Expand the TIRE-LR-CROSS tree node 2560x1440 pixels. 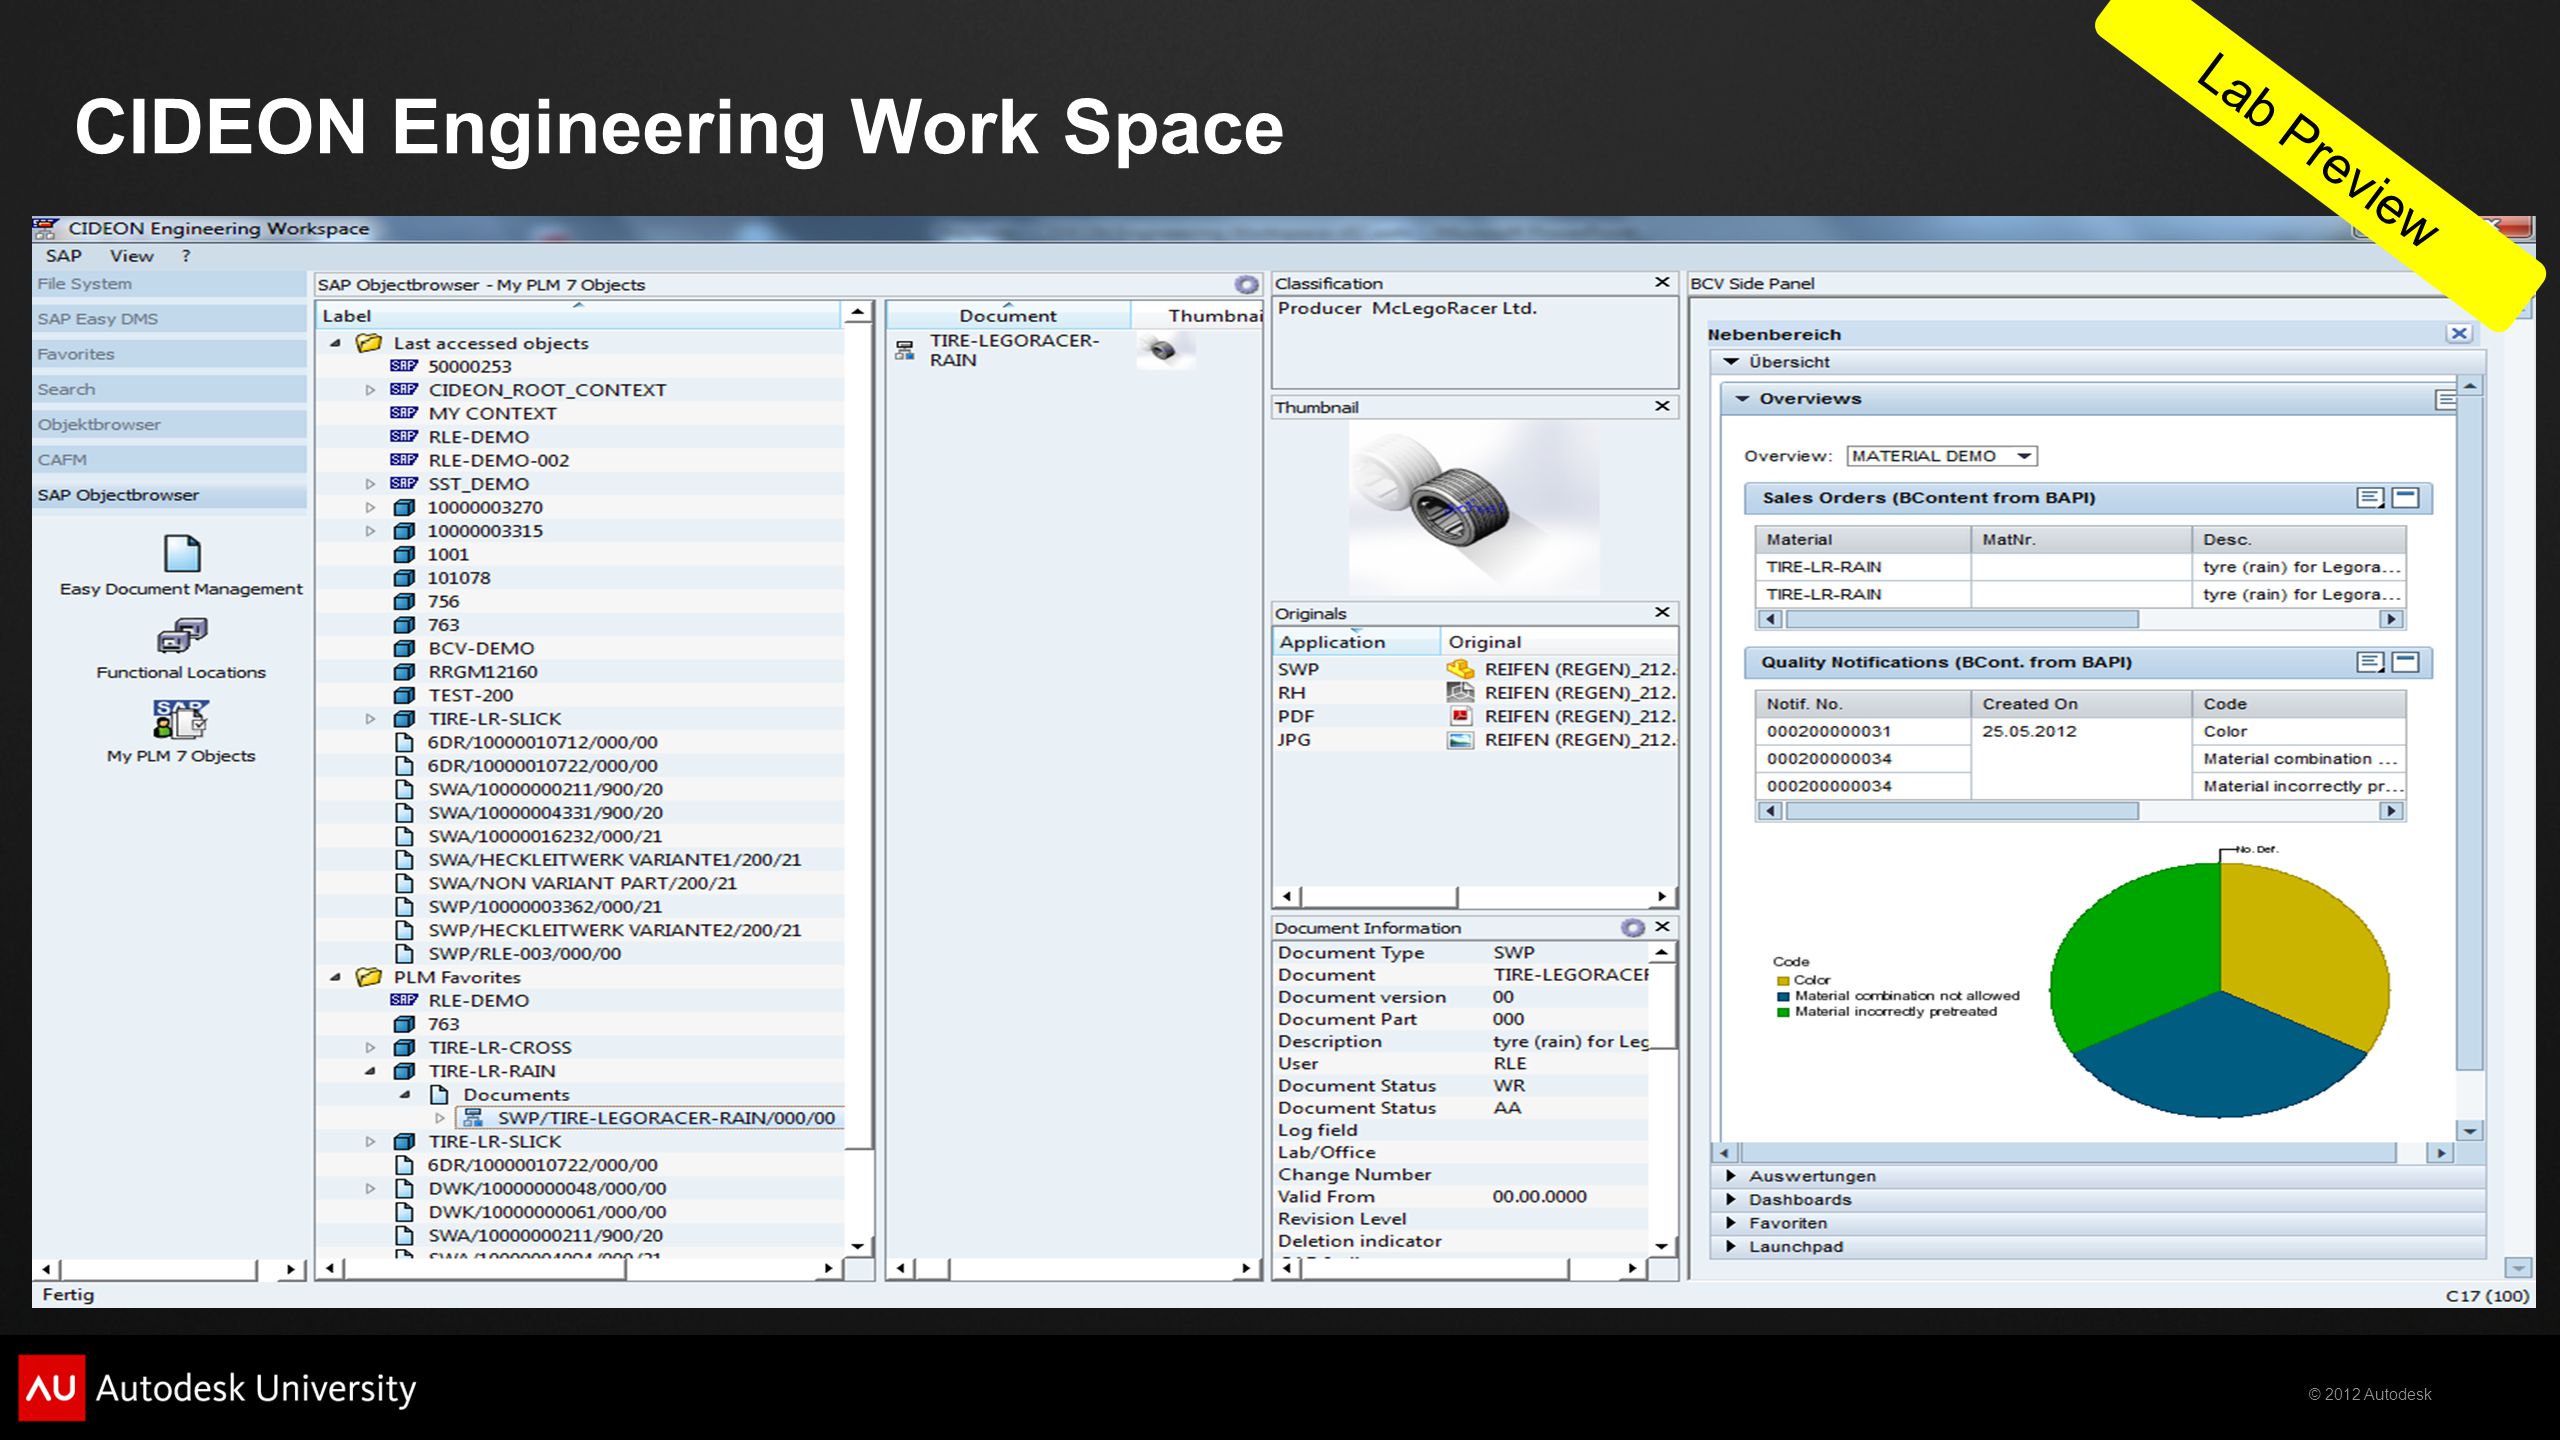pos(370,1048)
